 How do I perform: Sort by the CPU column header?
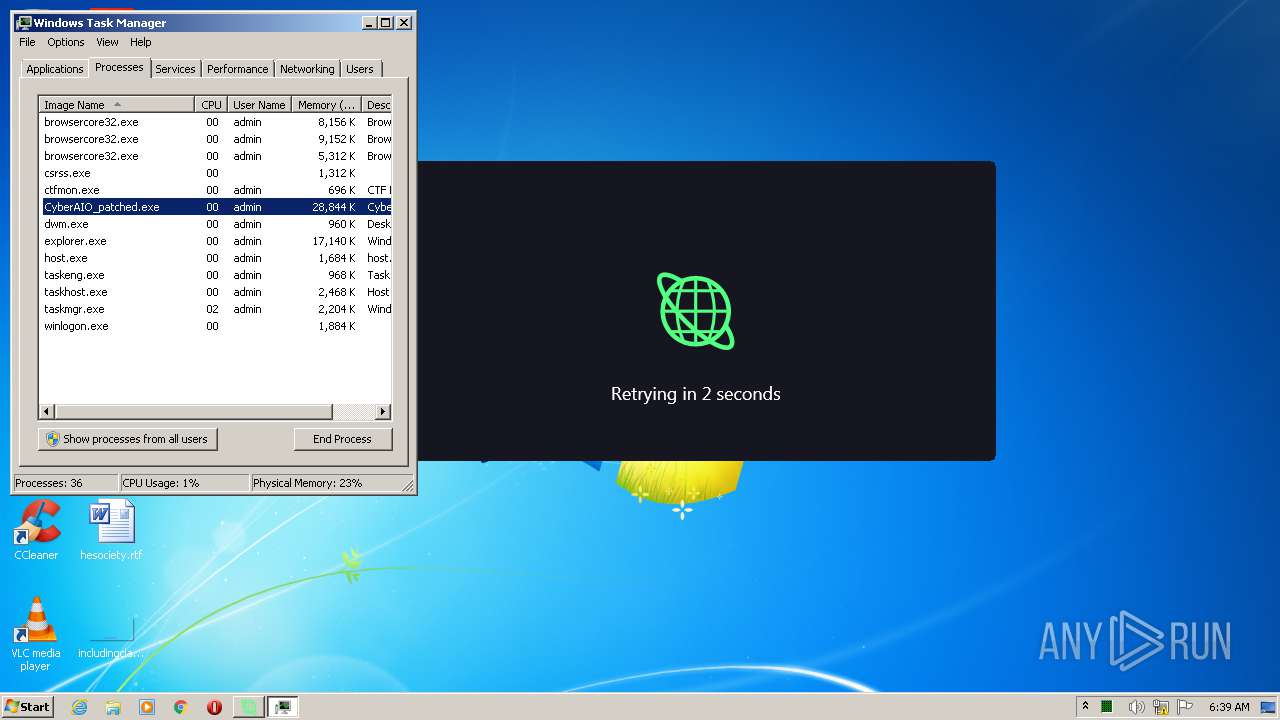coord(211,105)
